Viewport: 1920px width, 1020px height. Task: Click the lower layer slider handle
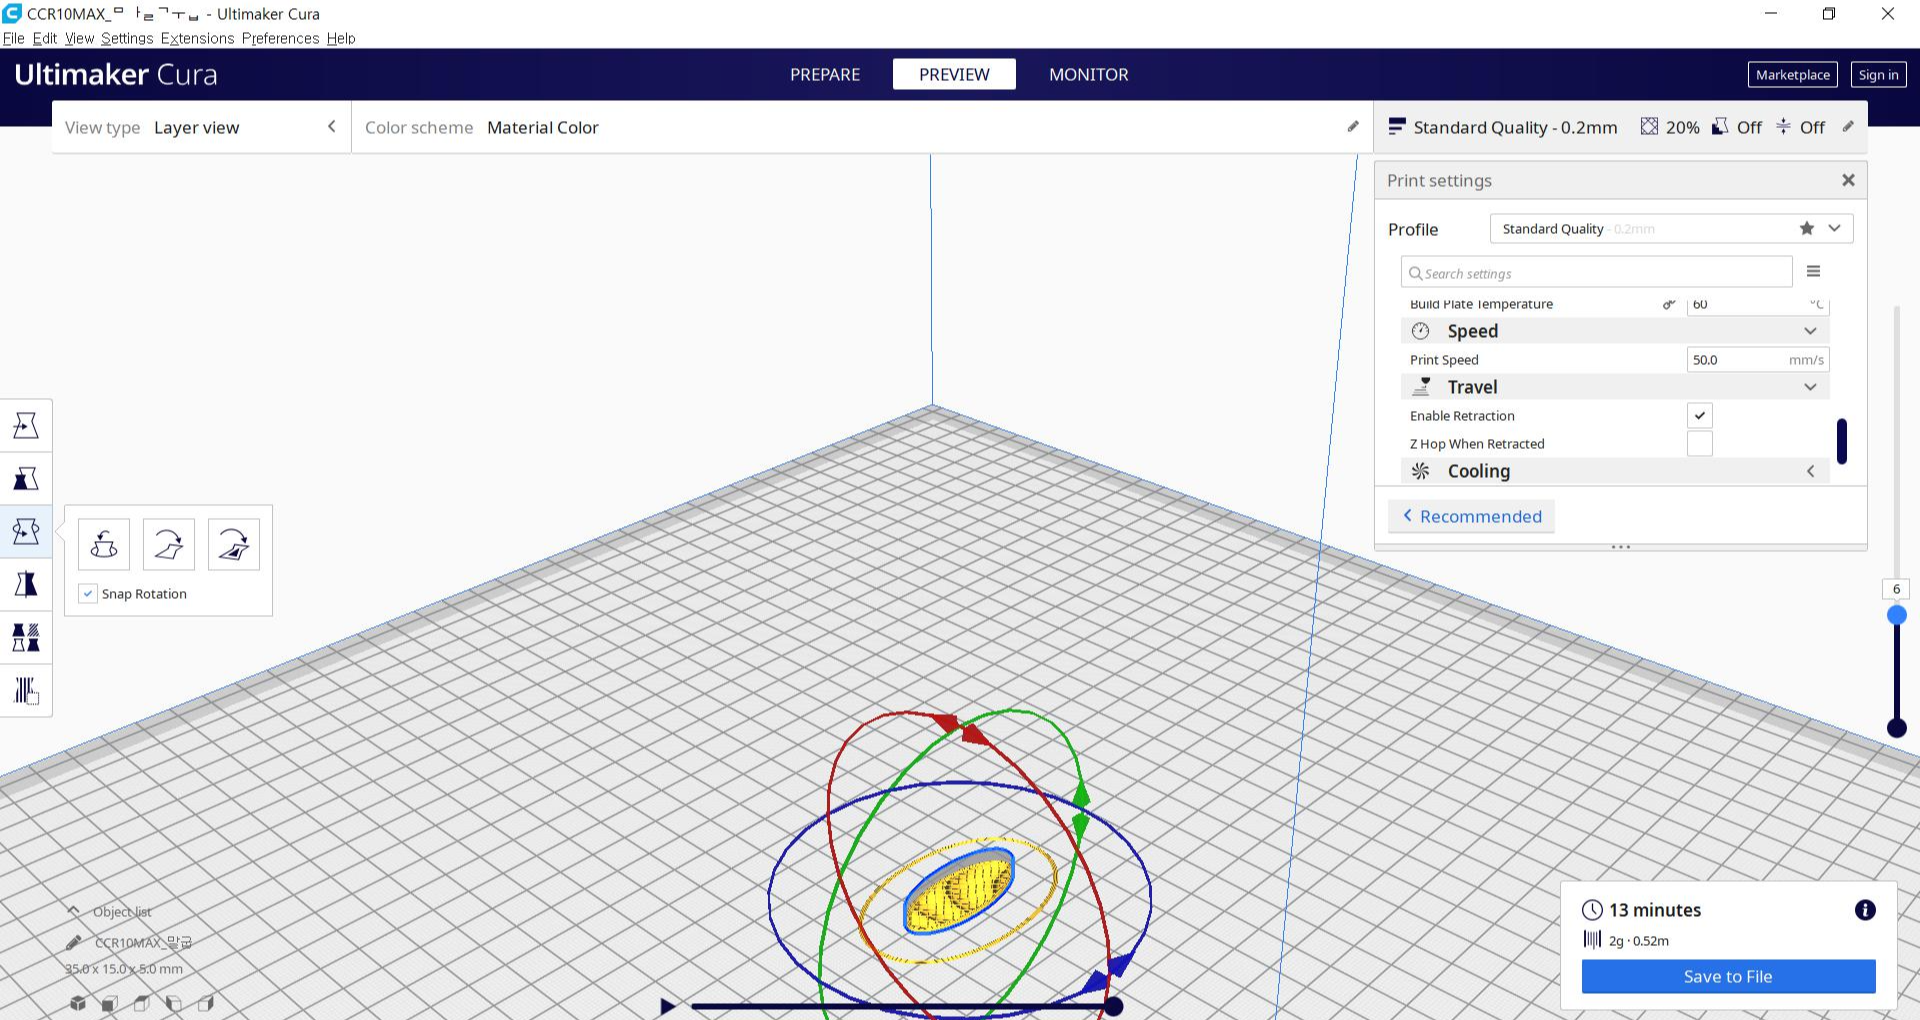coord(1896,727)
